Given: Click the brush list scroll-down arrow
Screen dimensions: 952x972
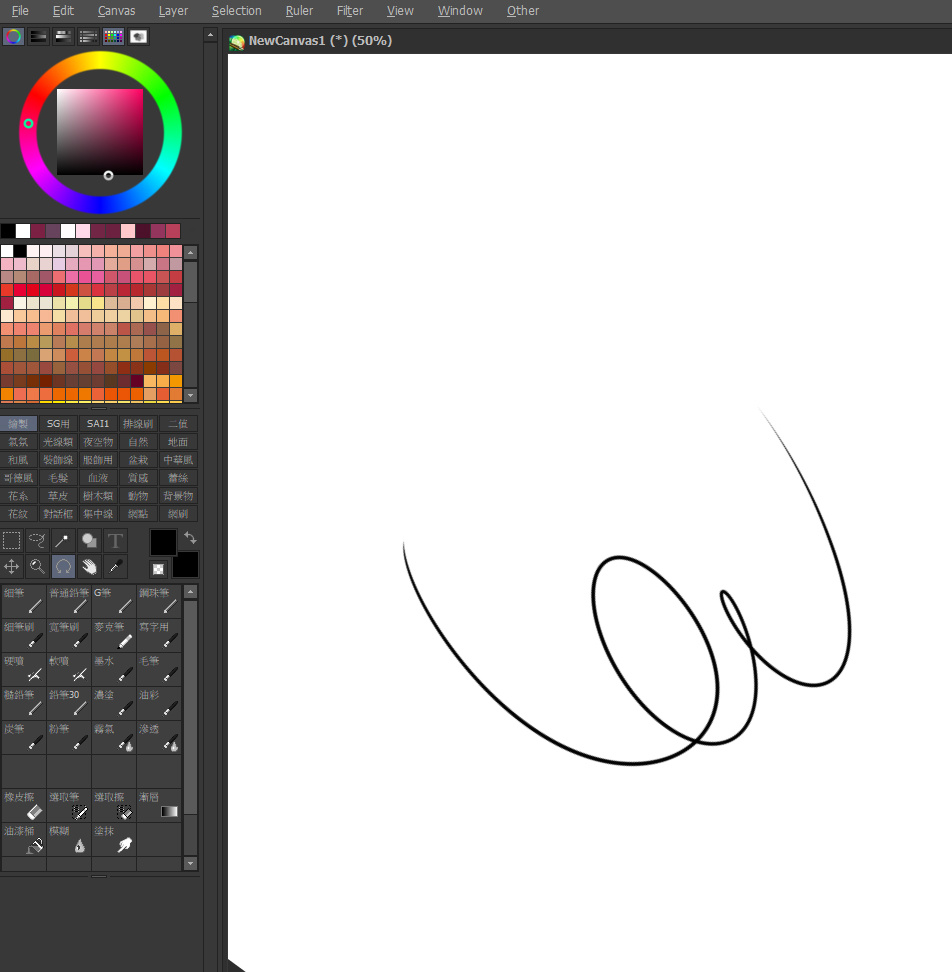Looking at the screenshot, I should point(191,863).
